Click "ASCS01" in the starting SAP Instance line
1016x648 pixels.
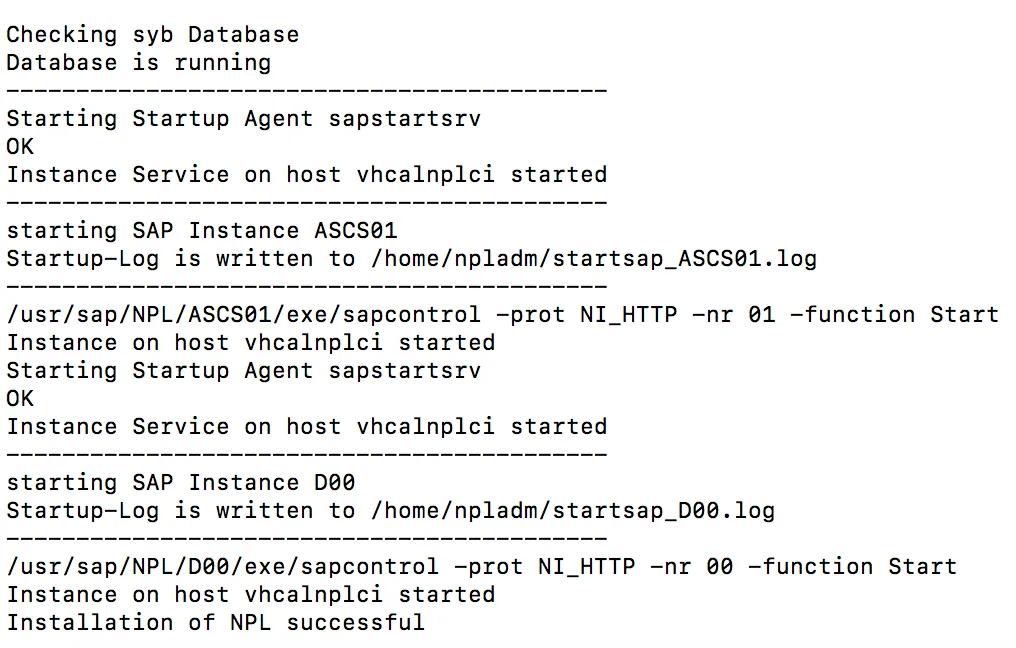355,231
